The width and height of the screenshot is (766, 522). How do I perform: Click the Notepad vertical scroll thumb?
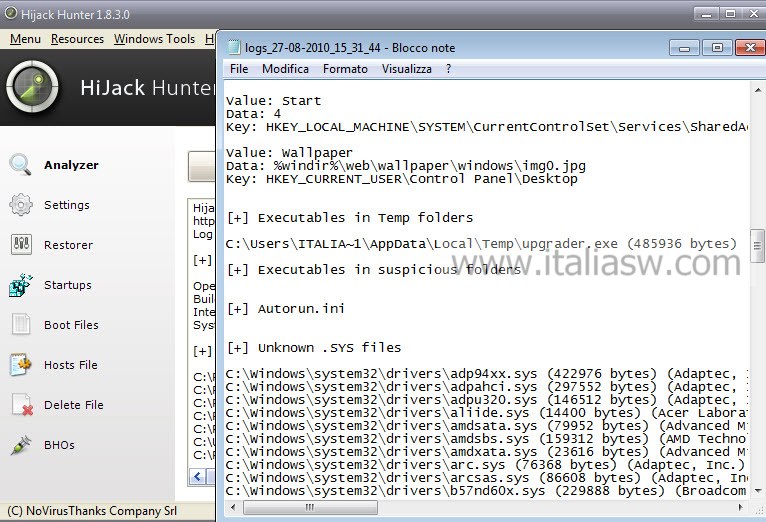[x=757, y=246]
